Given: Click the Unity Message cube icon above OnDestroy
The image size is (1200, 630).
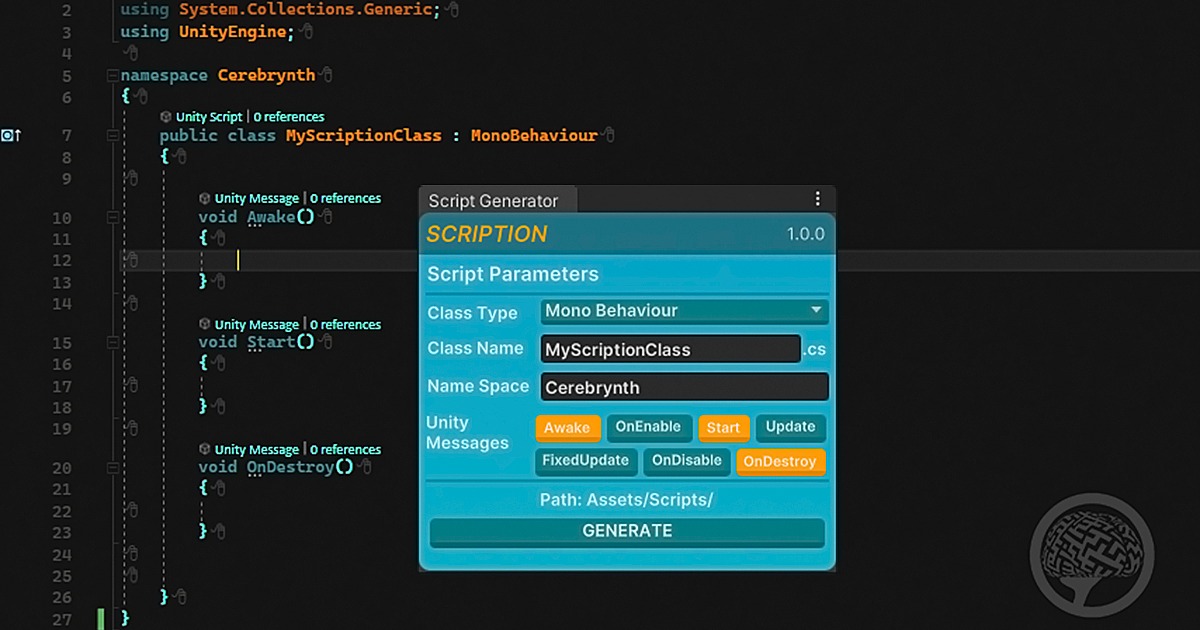Looking at the screenshot, I should pyautogui.click(x=205, y=449).
